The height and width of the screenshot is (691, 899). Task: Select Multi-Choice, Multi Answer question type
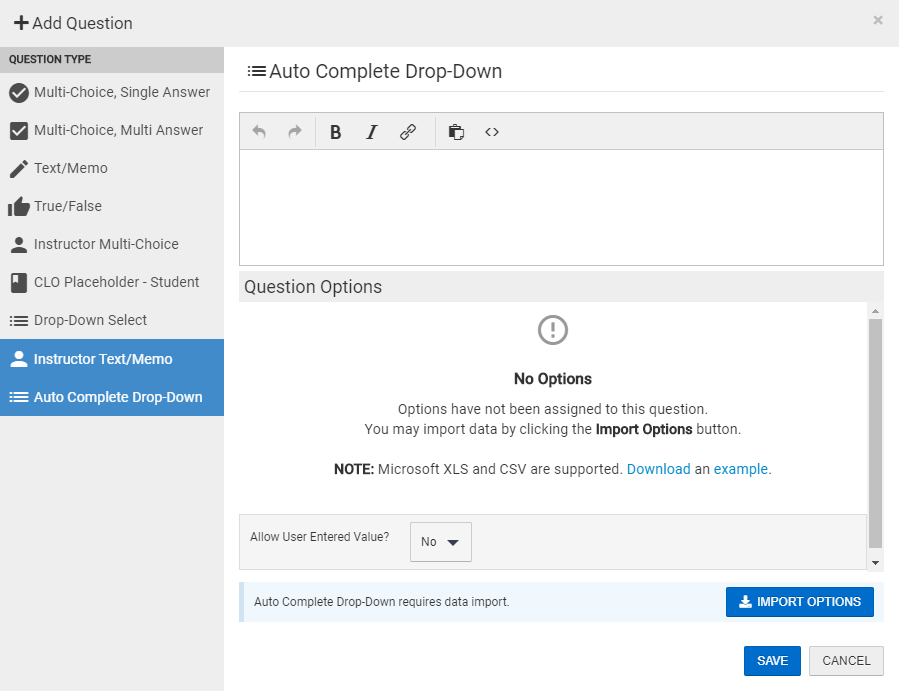pyautogui.click(x=112, y=130)
